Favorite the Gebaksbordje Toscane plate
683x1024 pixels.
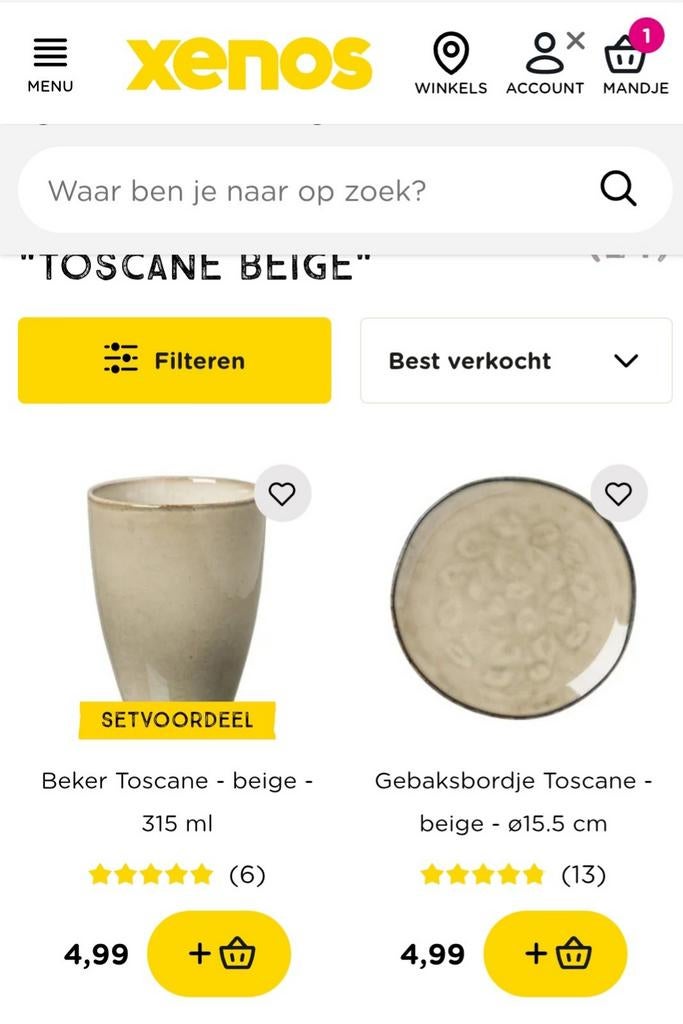(x=617, y=492)
